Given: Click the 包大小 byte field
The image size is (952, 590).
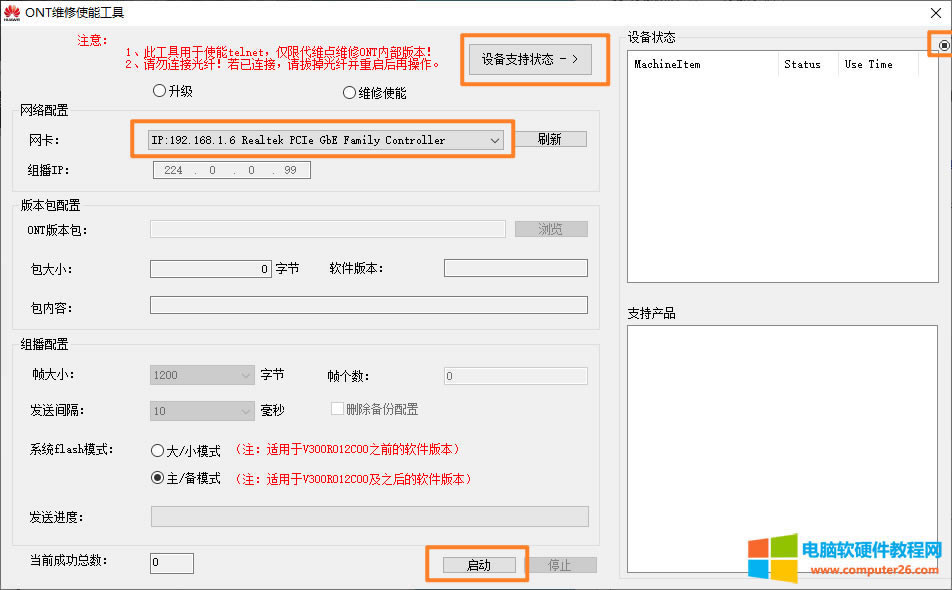Looking at the screenshot, I should [x=211, y=268].
